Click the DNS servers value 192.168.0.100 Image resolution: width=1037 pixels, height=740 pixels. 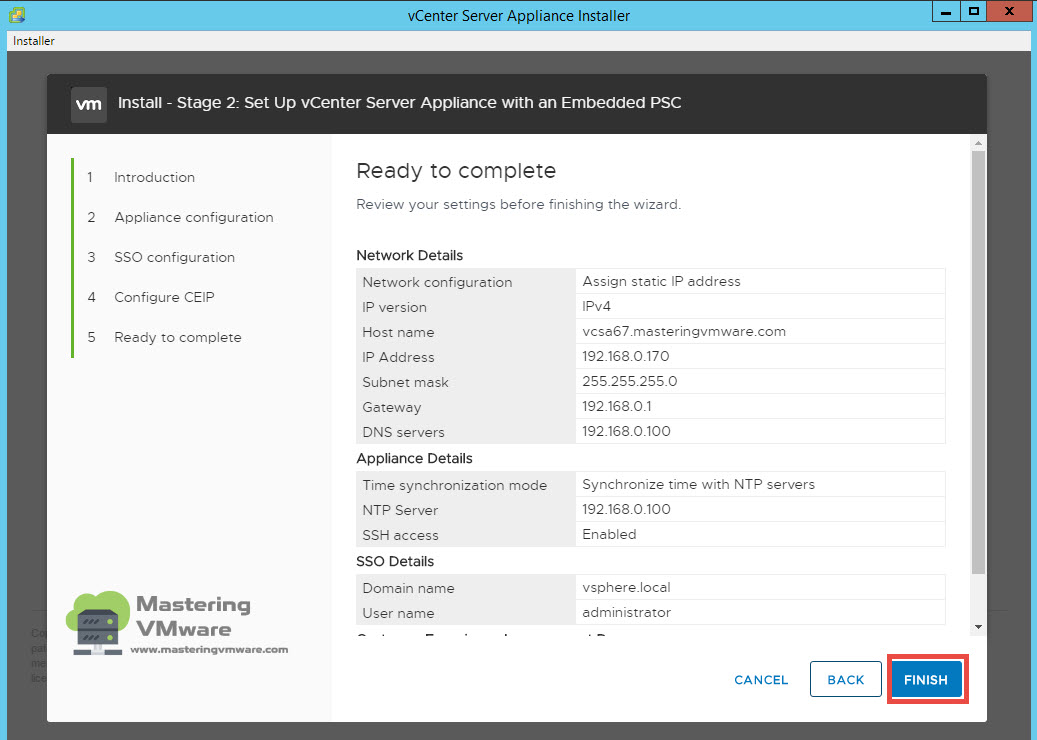point(626,431)
